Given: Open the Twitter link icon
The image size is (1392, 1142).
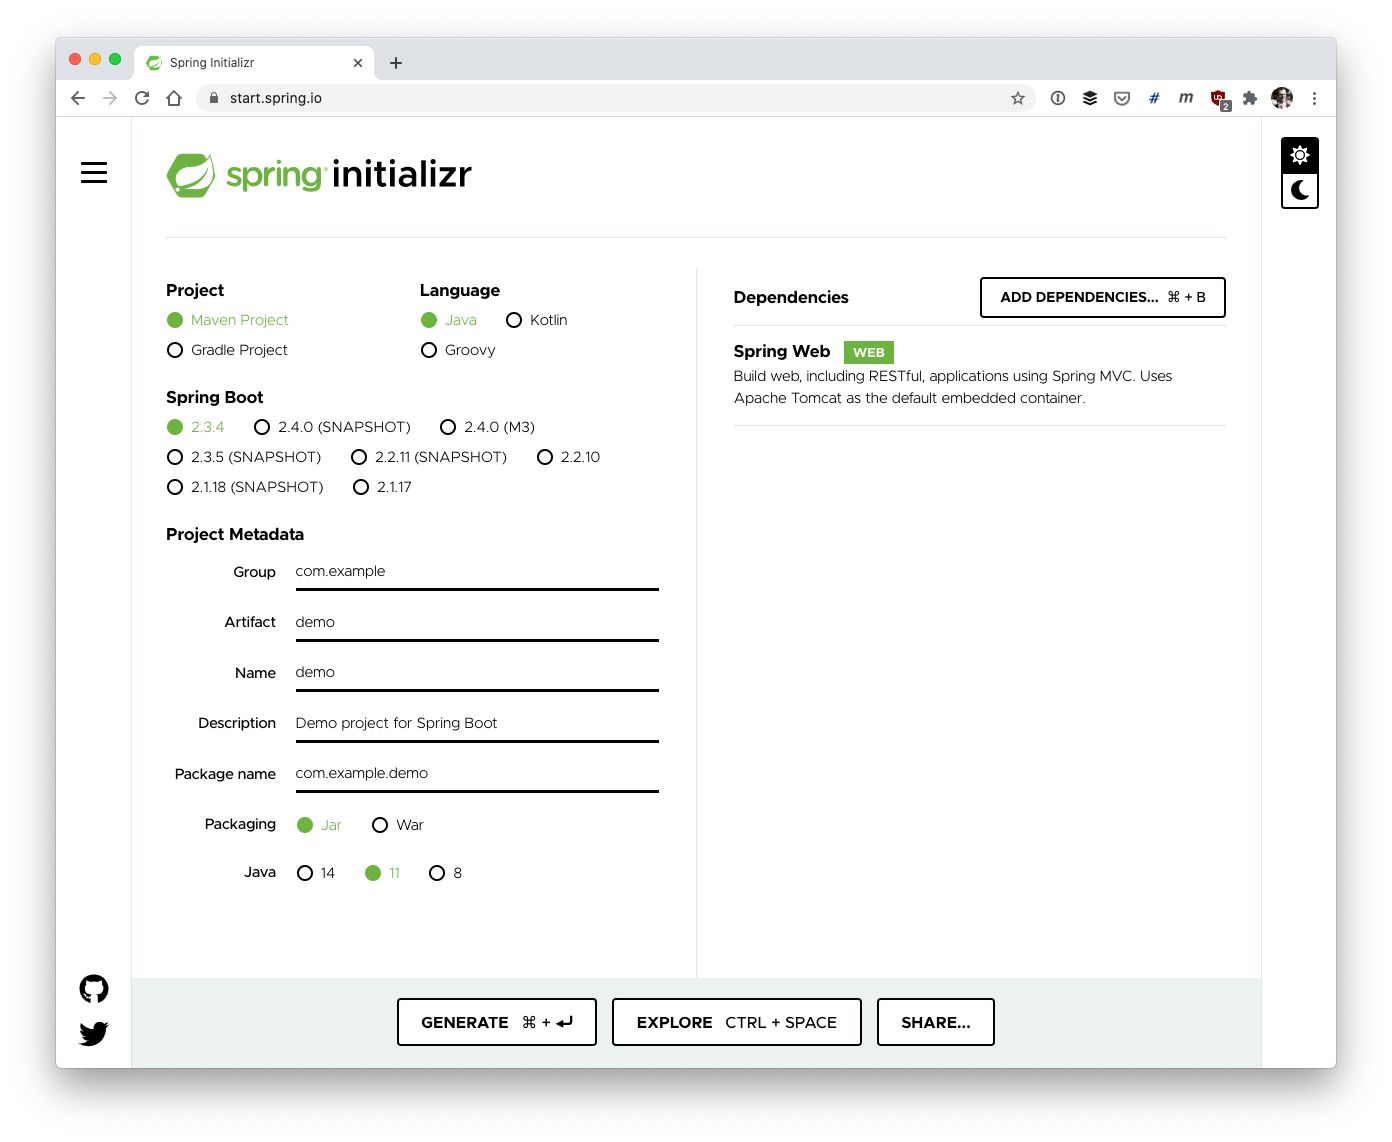Looking at the screenshot, I should 94,1033.
